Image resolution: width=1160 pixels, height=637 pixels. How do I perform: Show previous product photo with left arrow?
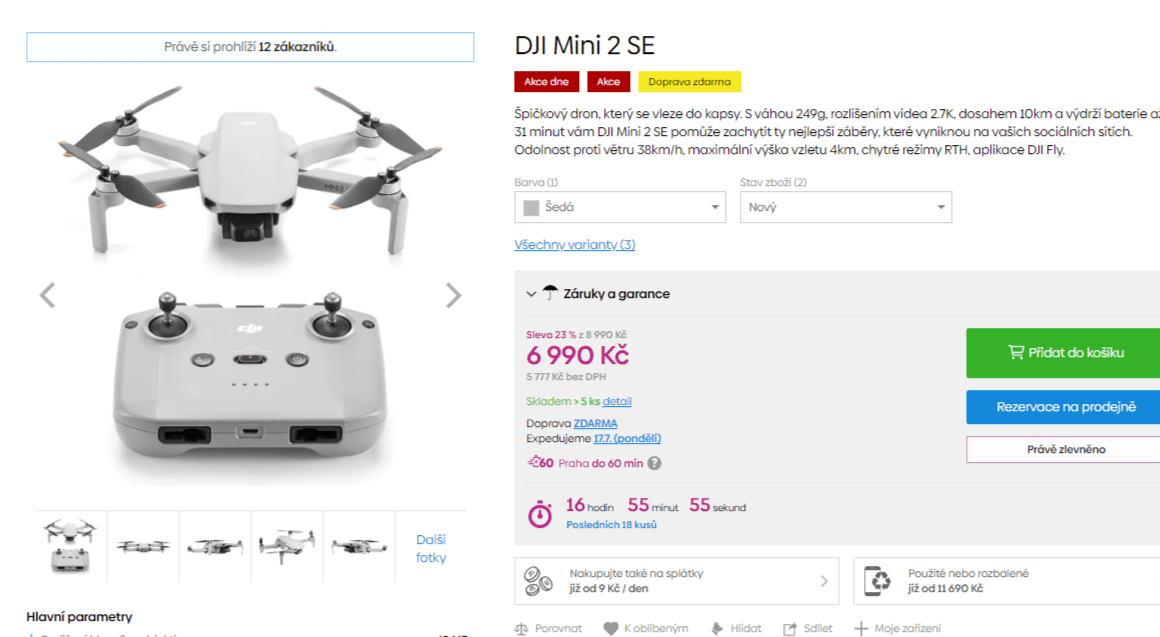click(x=47, y=295)
